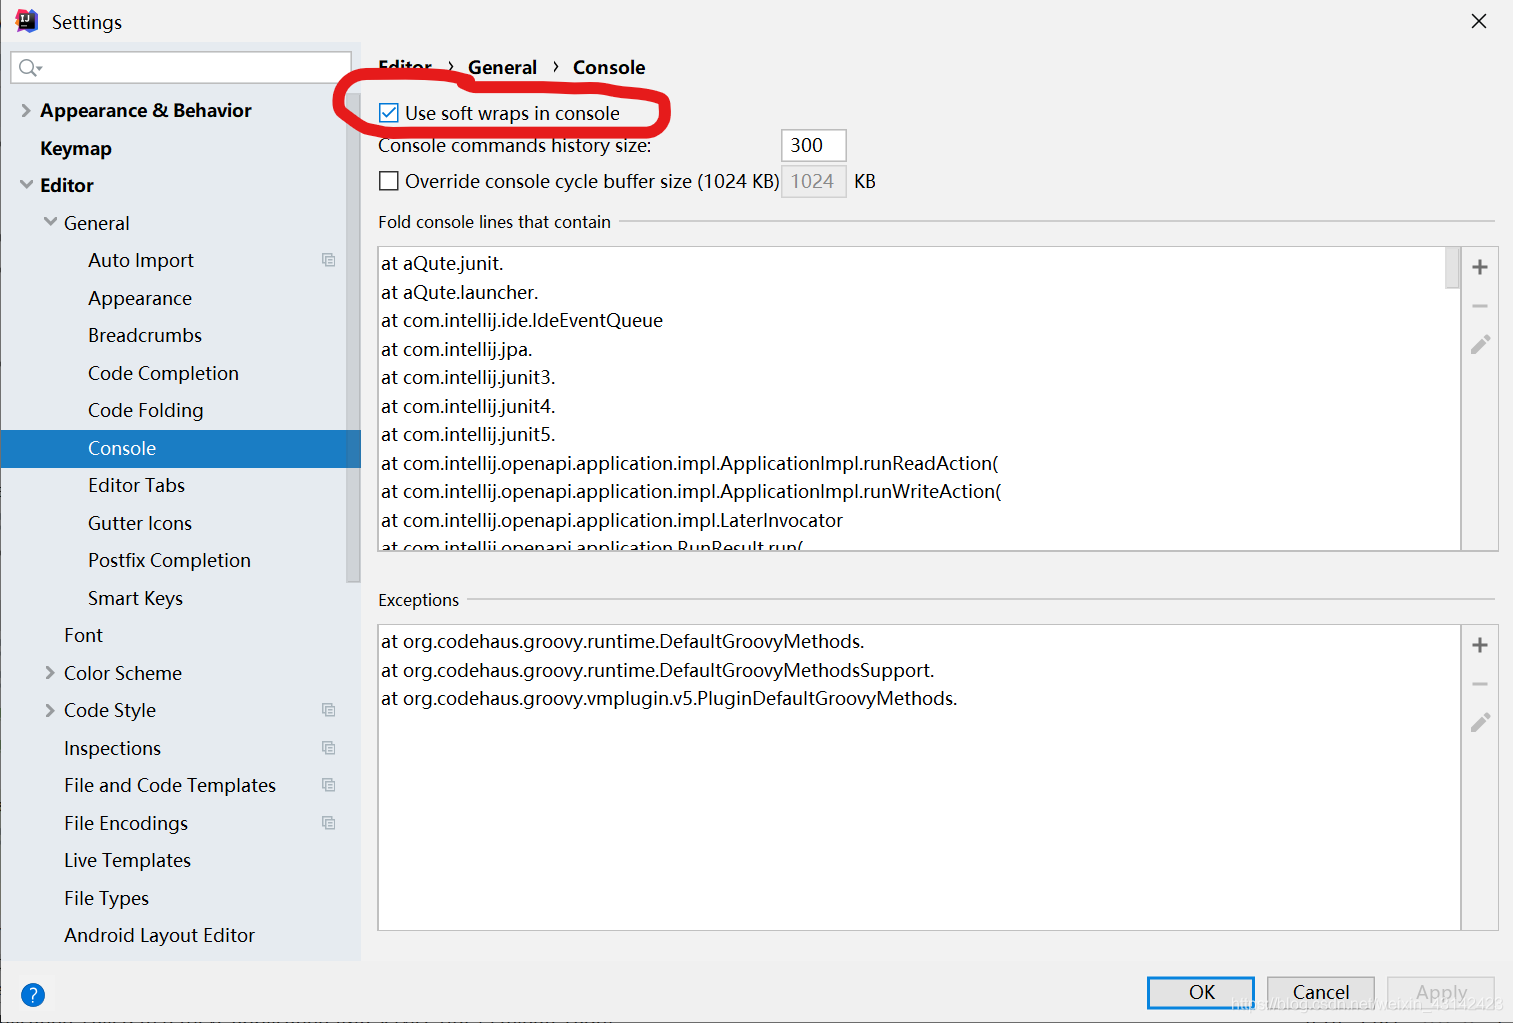Click project-level icon next to Inspections
Viewport: 1513px width, 1023px height.
pyautogui.click(x=328, y=748)
